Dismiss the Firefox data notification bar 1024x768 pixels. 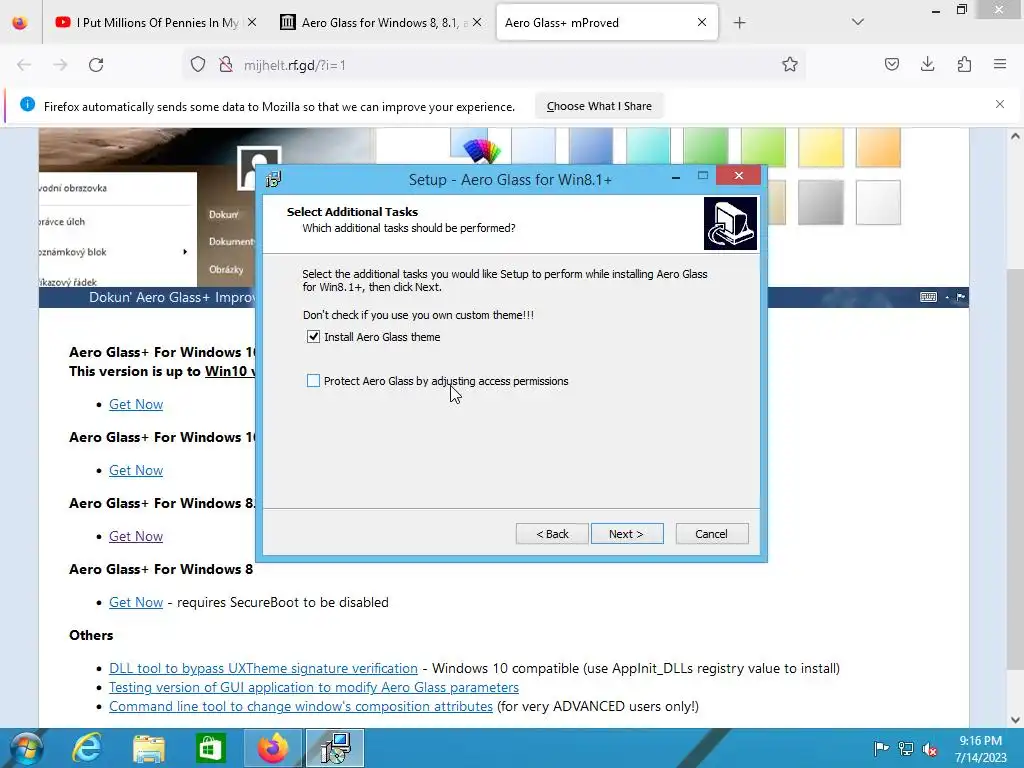[x=1000, y=104]
